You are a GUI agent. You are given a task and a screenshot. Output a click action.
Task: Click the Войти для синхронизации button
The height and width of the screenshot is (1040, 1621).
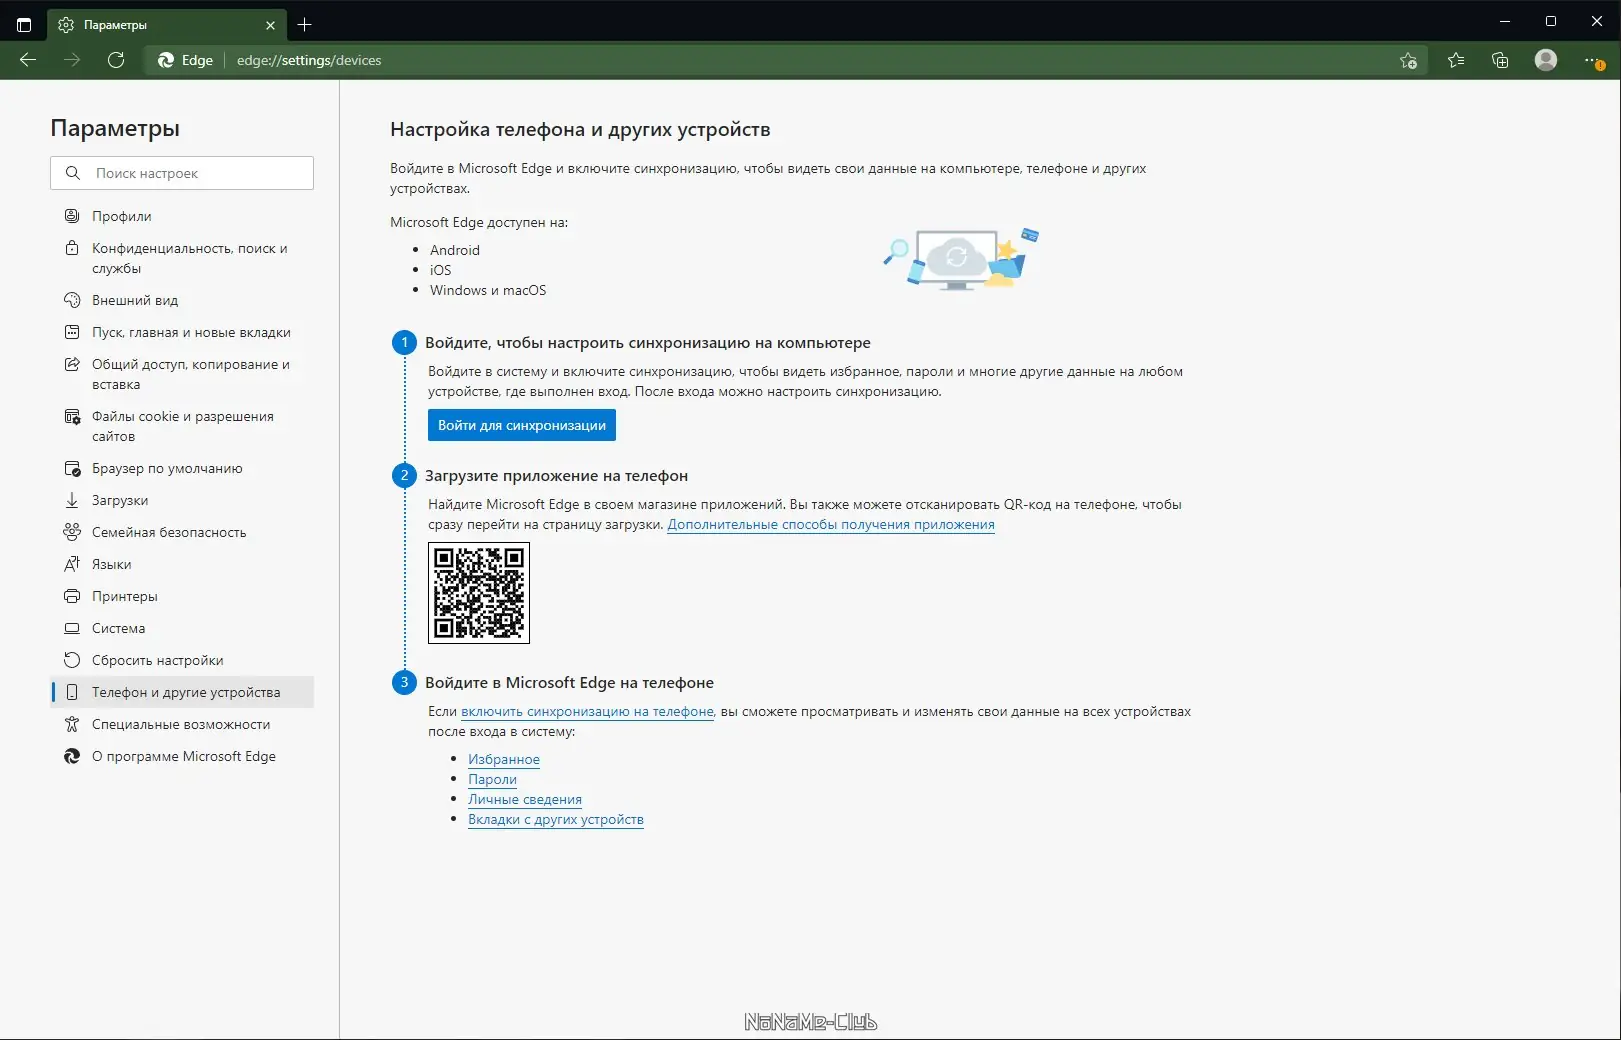tap(522, 425)
